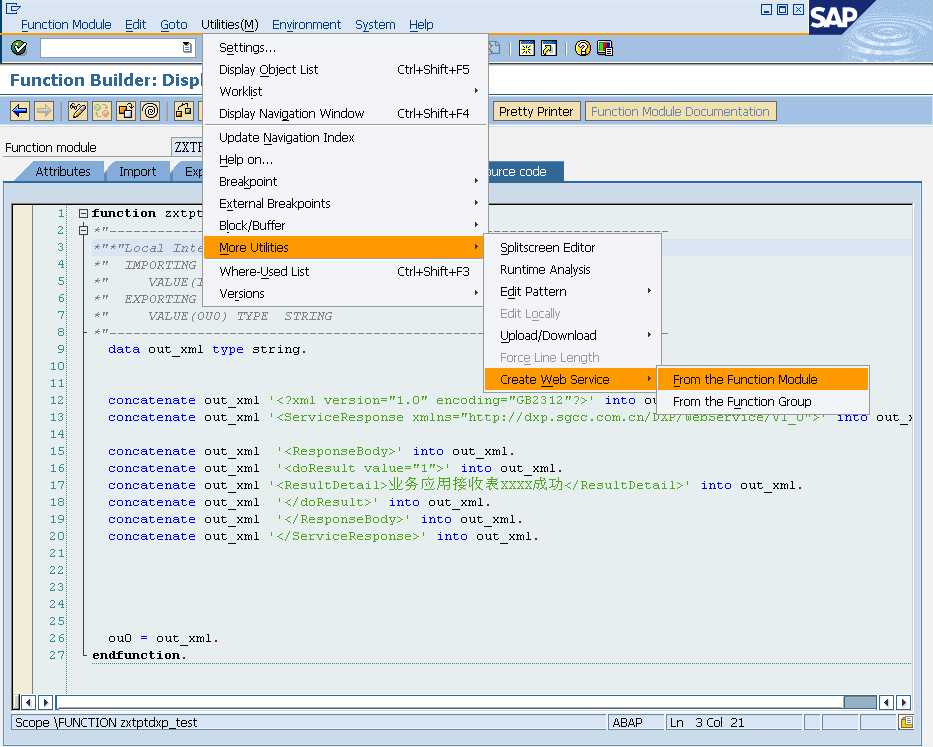Viewport: 933px width, 747px height.
Task: Expand the Upload/Download submenu
Action: click(572, 336)
